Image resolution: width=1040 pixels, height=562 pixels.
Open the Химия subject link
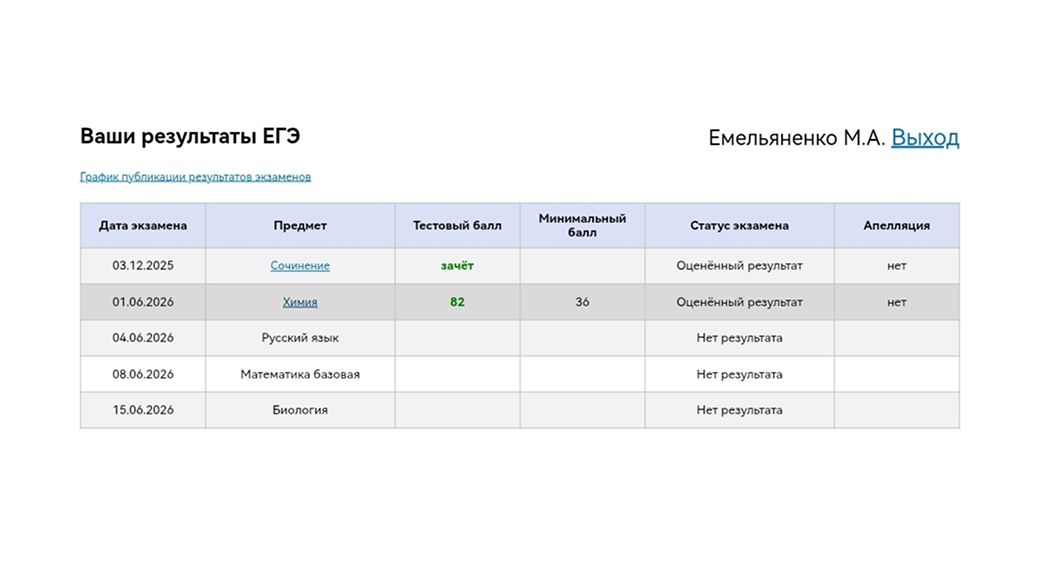tap(300, 302)
